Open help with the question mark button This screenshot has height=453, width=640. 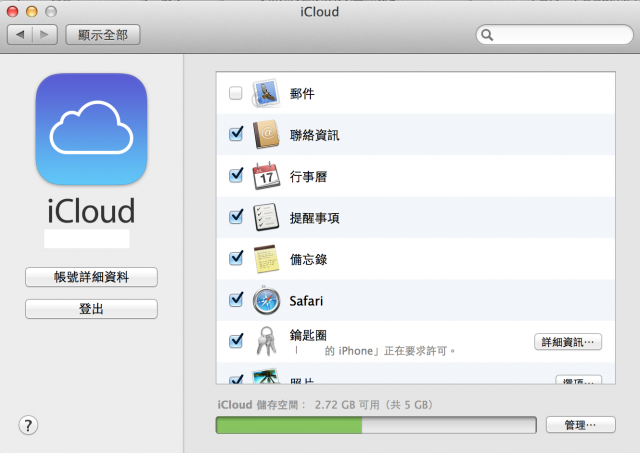[28, 425]
